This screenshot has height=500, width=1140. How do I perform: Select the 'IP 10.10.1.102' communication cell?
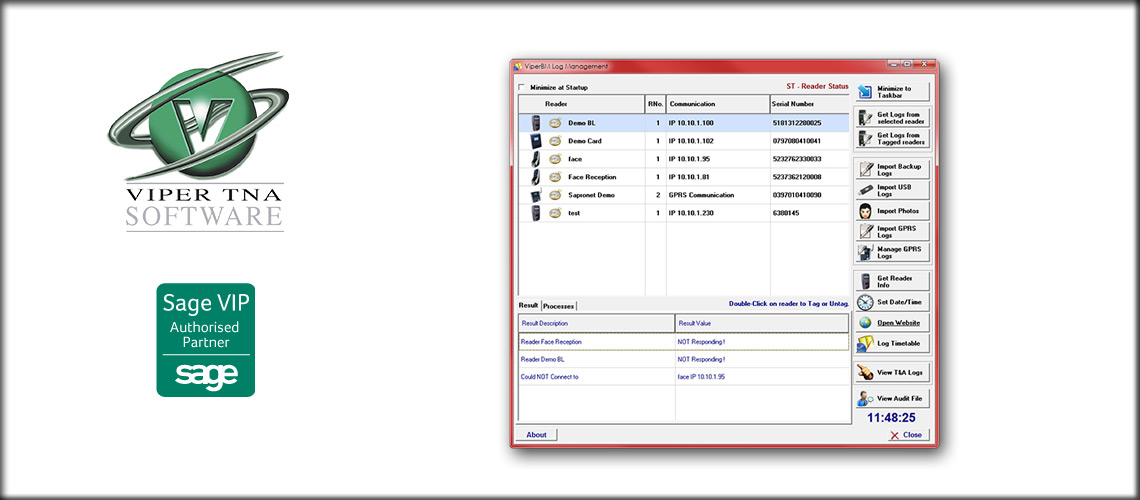(x=718, y=141)
